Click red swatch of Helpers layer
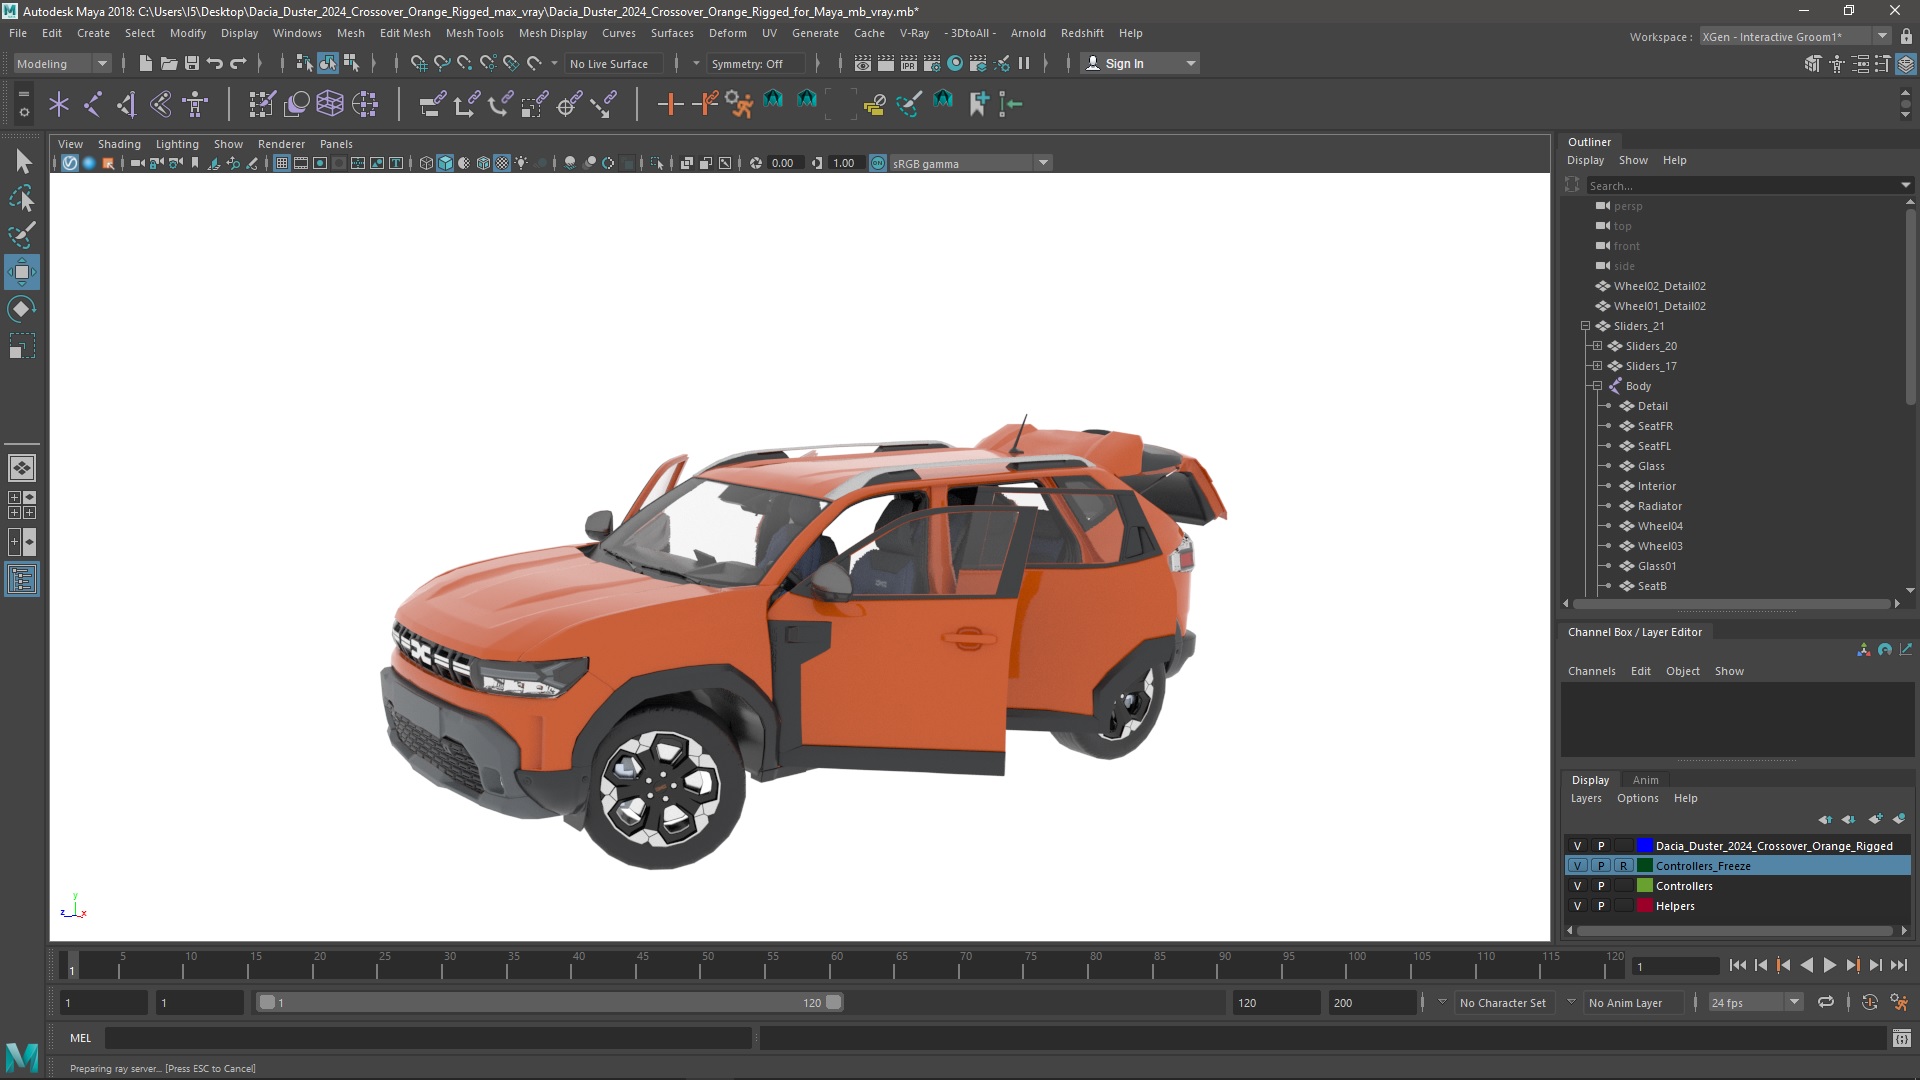 click(1644, 906)
